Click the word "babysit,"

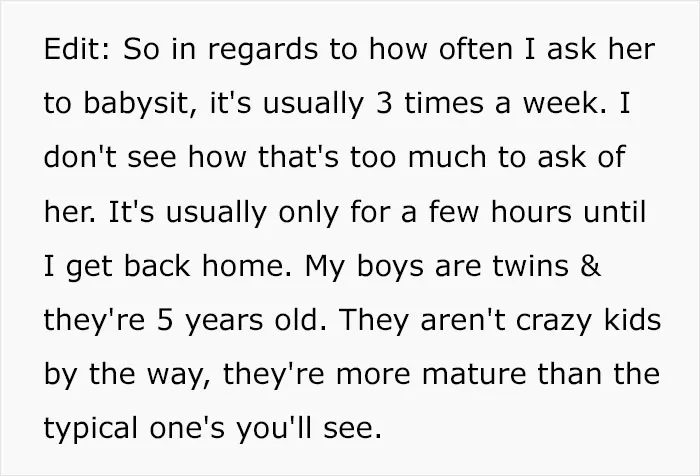pos(140,105)
